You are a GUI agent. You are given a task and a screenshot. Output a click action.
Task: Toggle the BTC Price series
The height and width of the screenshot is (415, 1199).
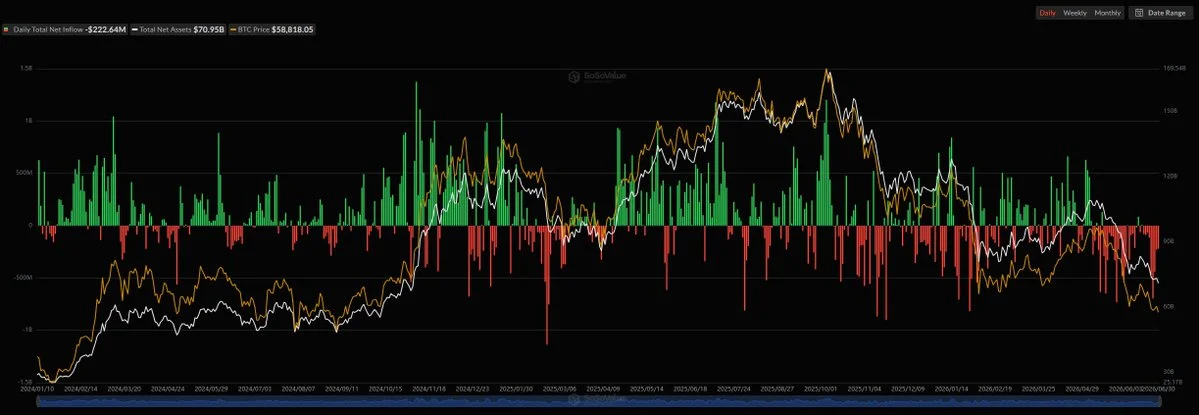point(271,30)
